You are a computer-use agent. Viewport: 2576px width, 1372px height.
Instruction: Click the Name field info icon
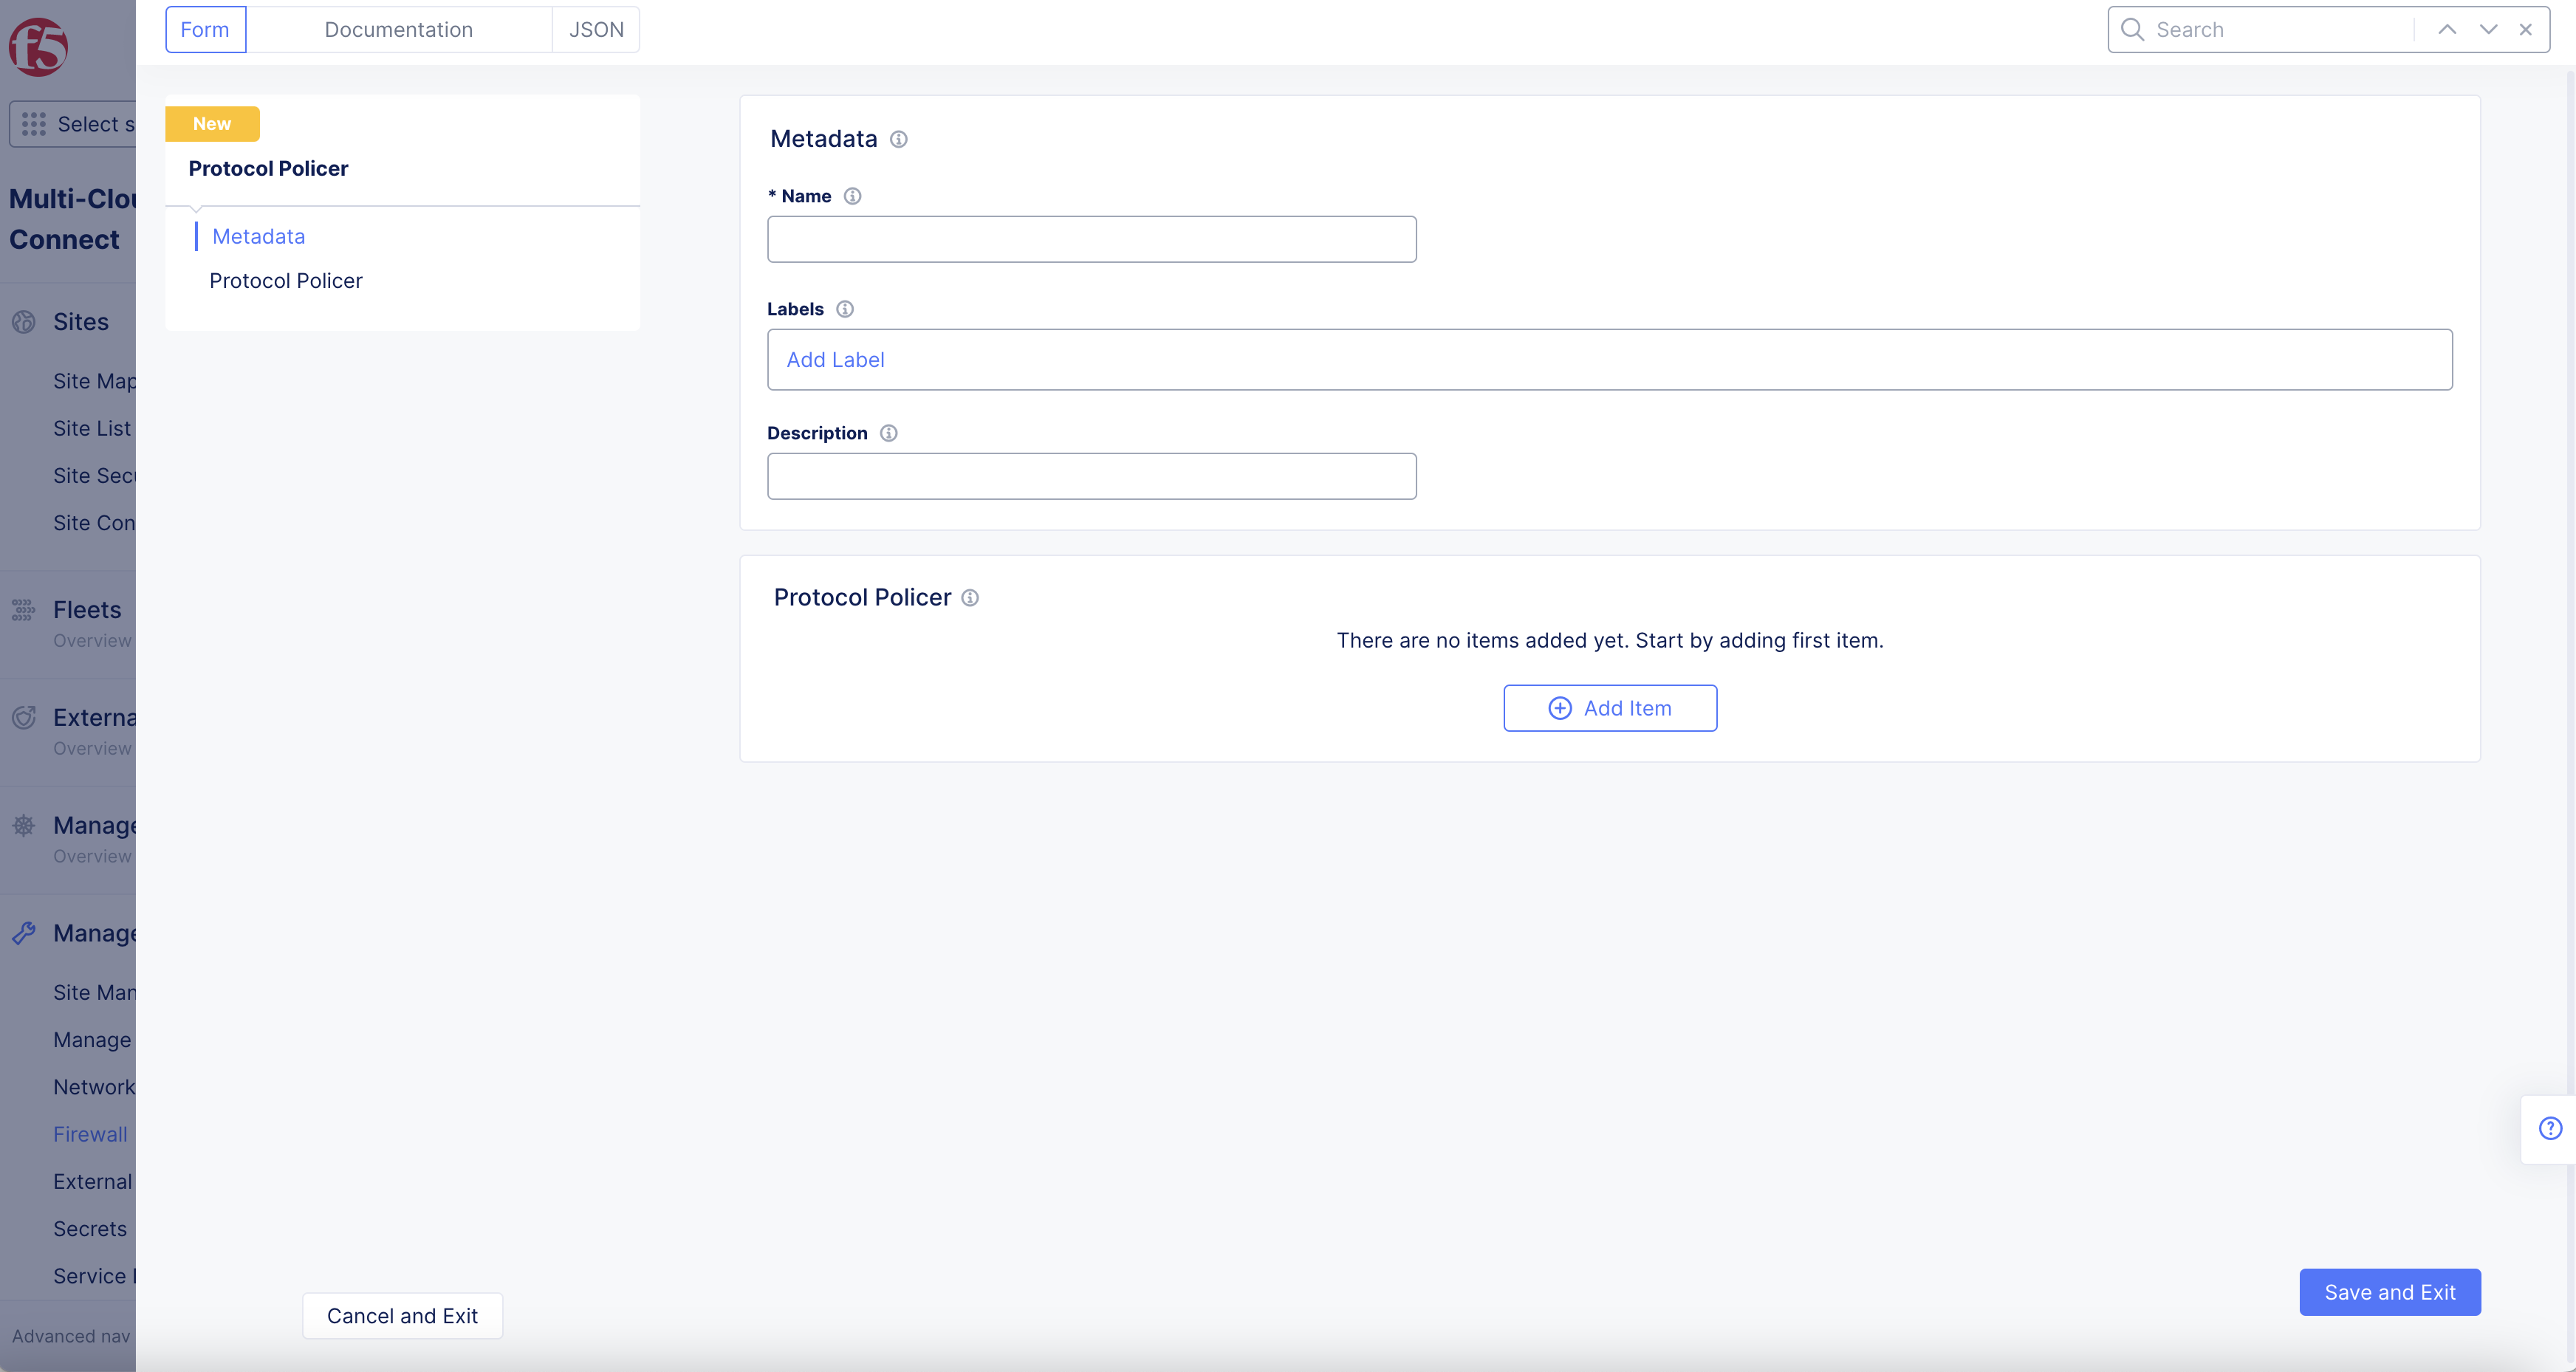[x=852, y=196]
